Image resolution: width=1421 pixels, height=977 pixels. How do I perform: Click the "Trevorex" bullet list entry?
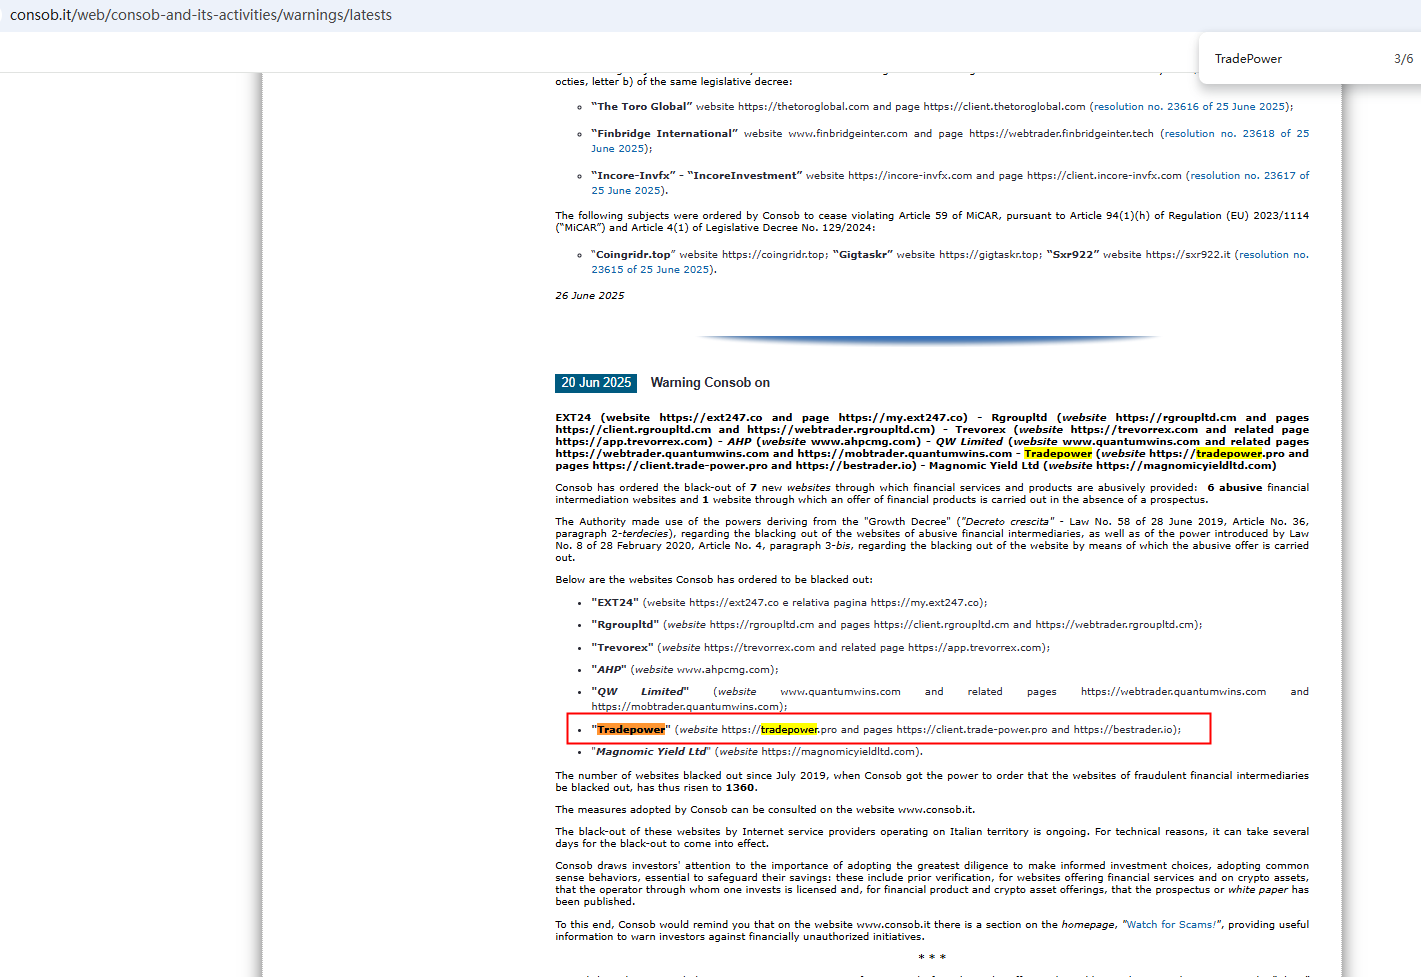pos(622,648)
